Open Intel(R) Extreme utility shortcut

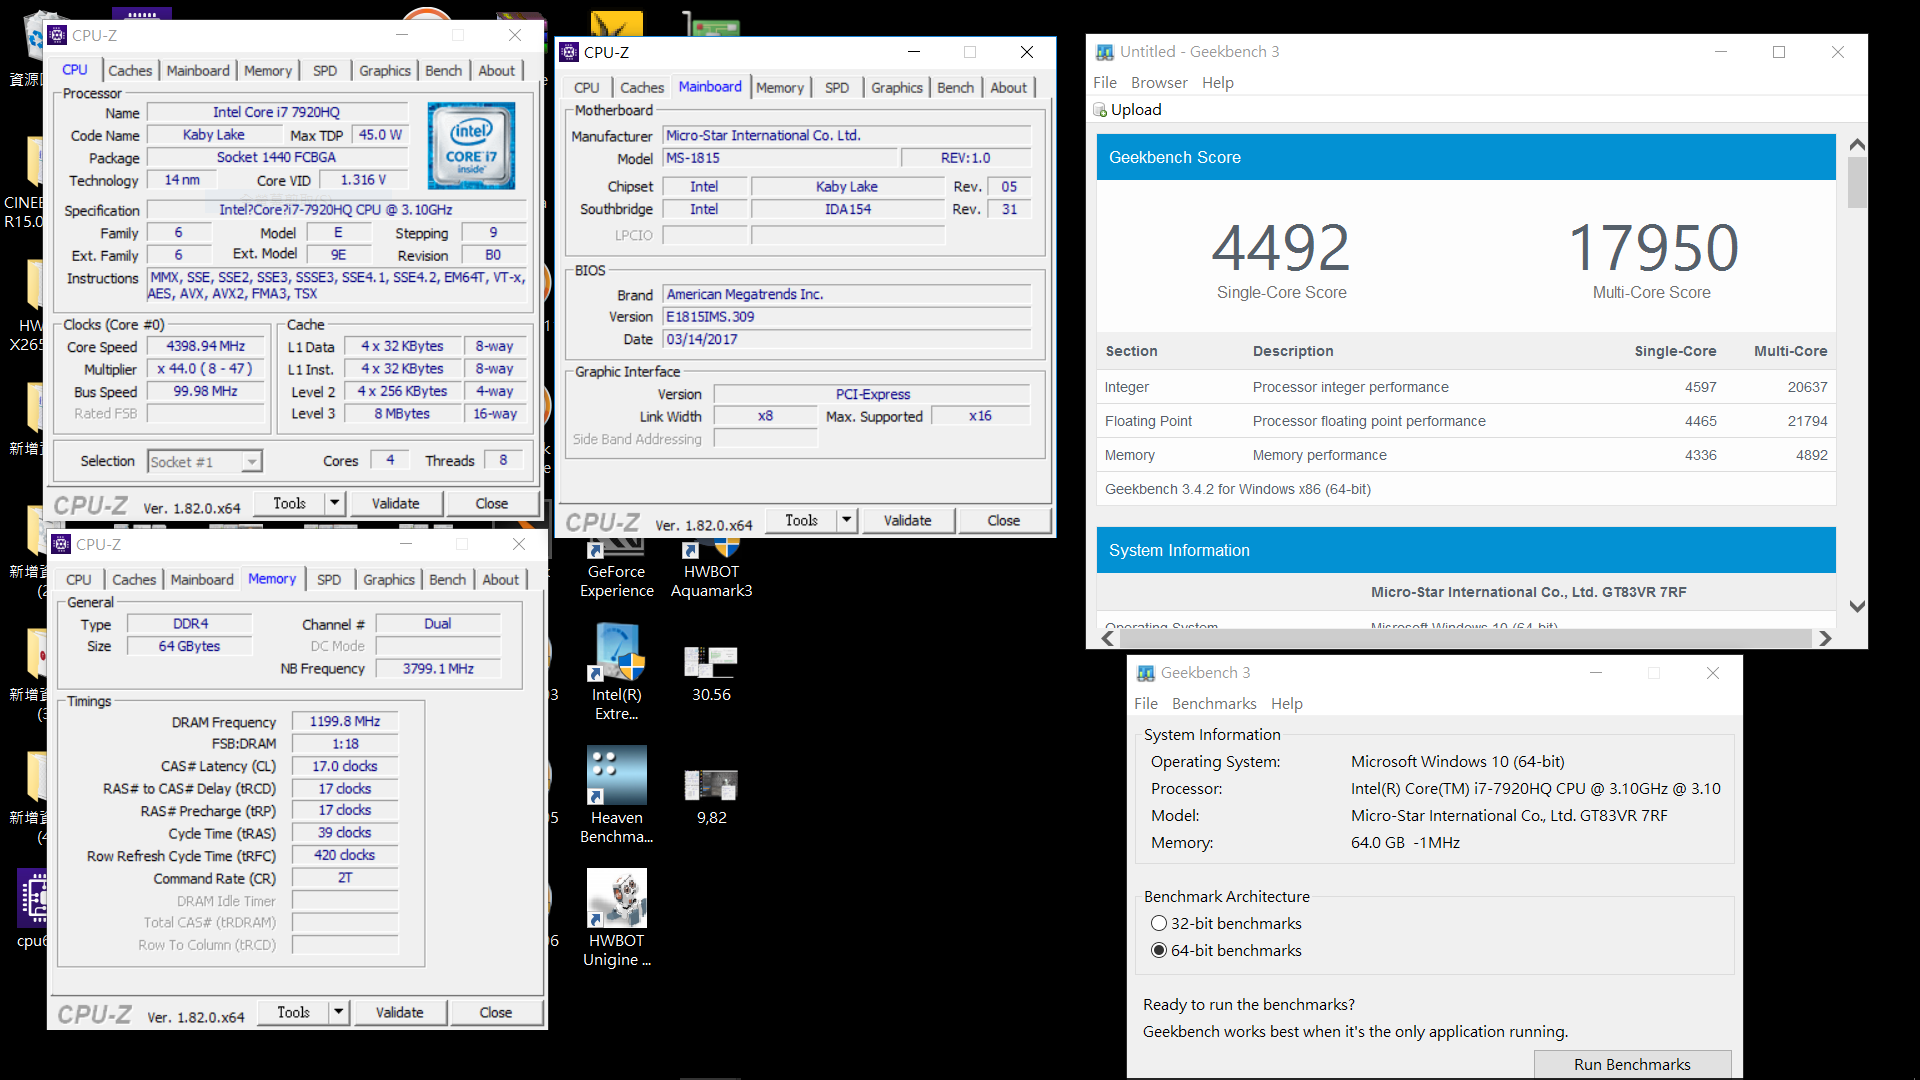616,672
